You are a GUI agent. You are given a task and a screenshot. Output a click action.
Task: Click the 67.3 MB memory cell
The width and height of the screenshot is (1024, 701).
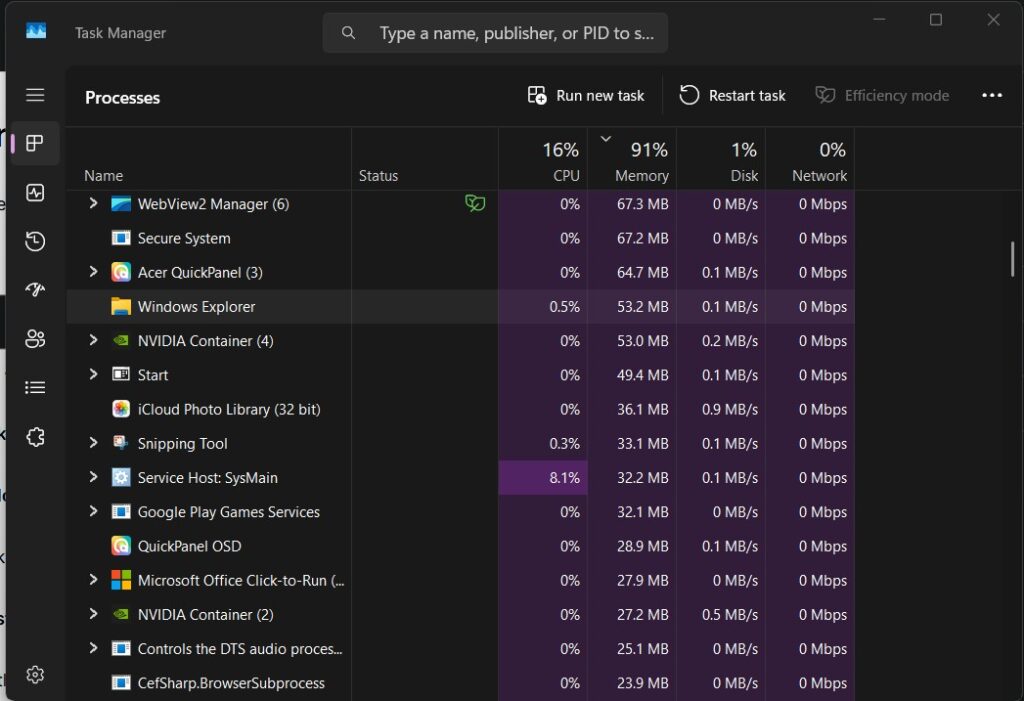(x=632, y=204)
